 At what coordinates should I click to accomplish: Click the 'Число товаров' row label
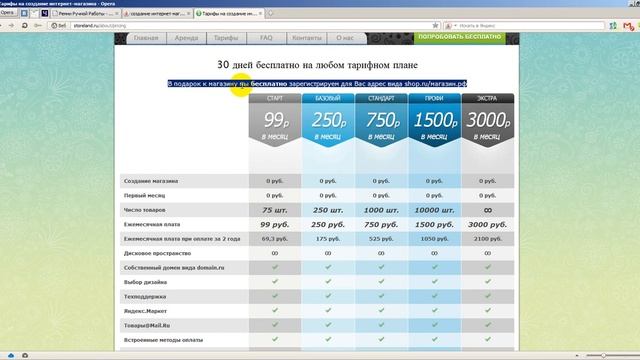coord(144,210)
